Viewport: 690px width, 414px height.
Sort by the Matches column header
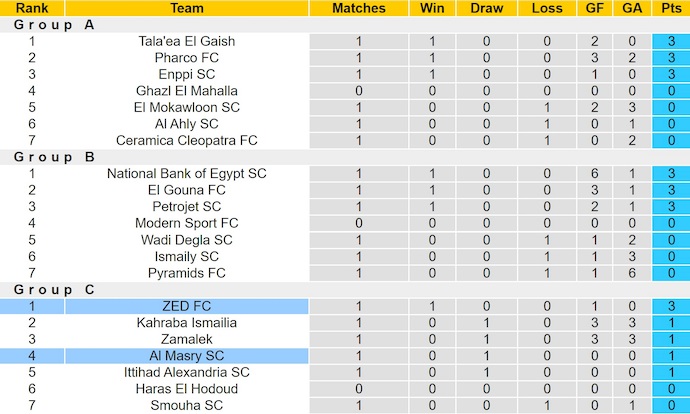point(358,8)
